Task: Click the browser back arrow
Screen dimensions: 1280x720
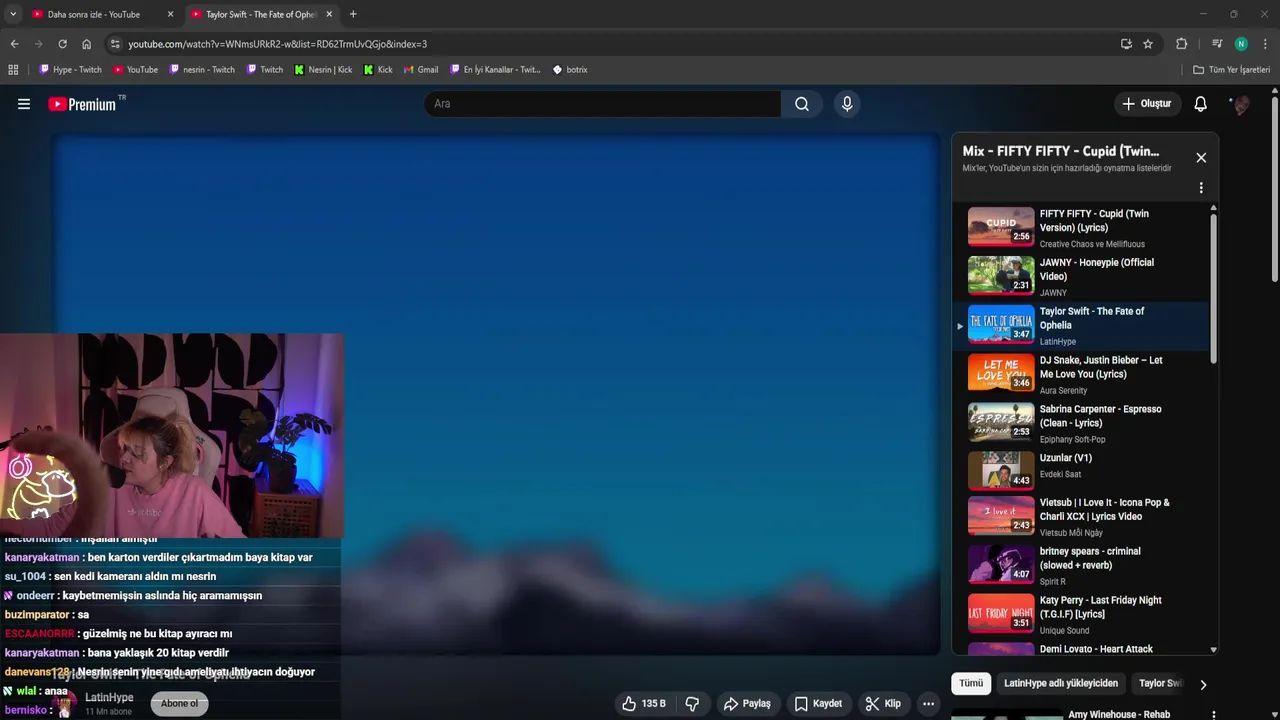Action: pos(14,44)
